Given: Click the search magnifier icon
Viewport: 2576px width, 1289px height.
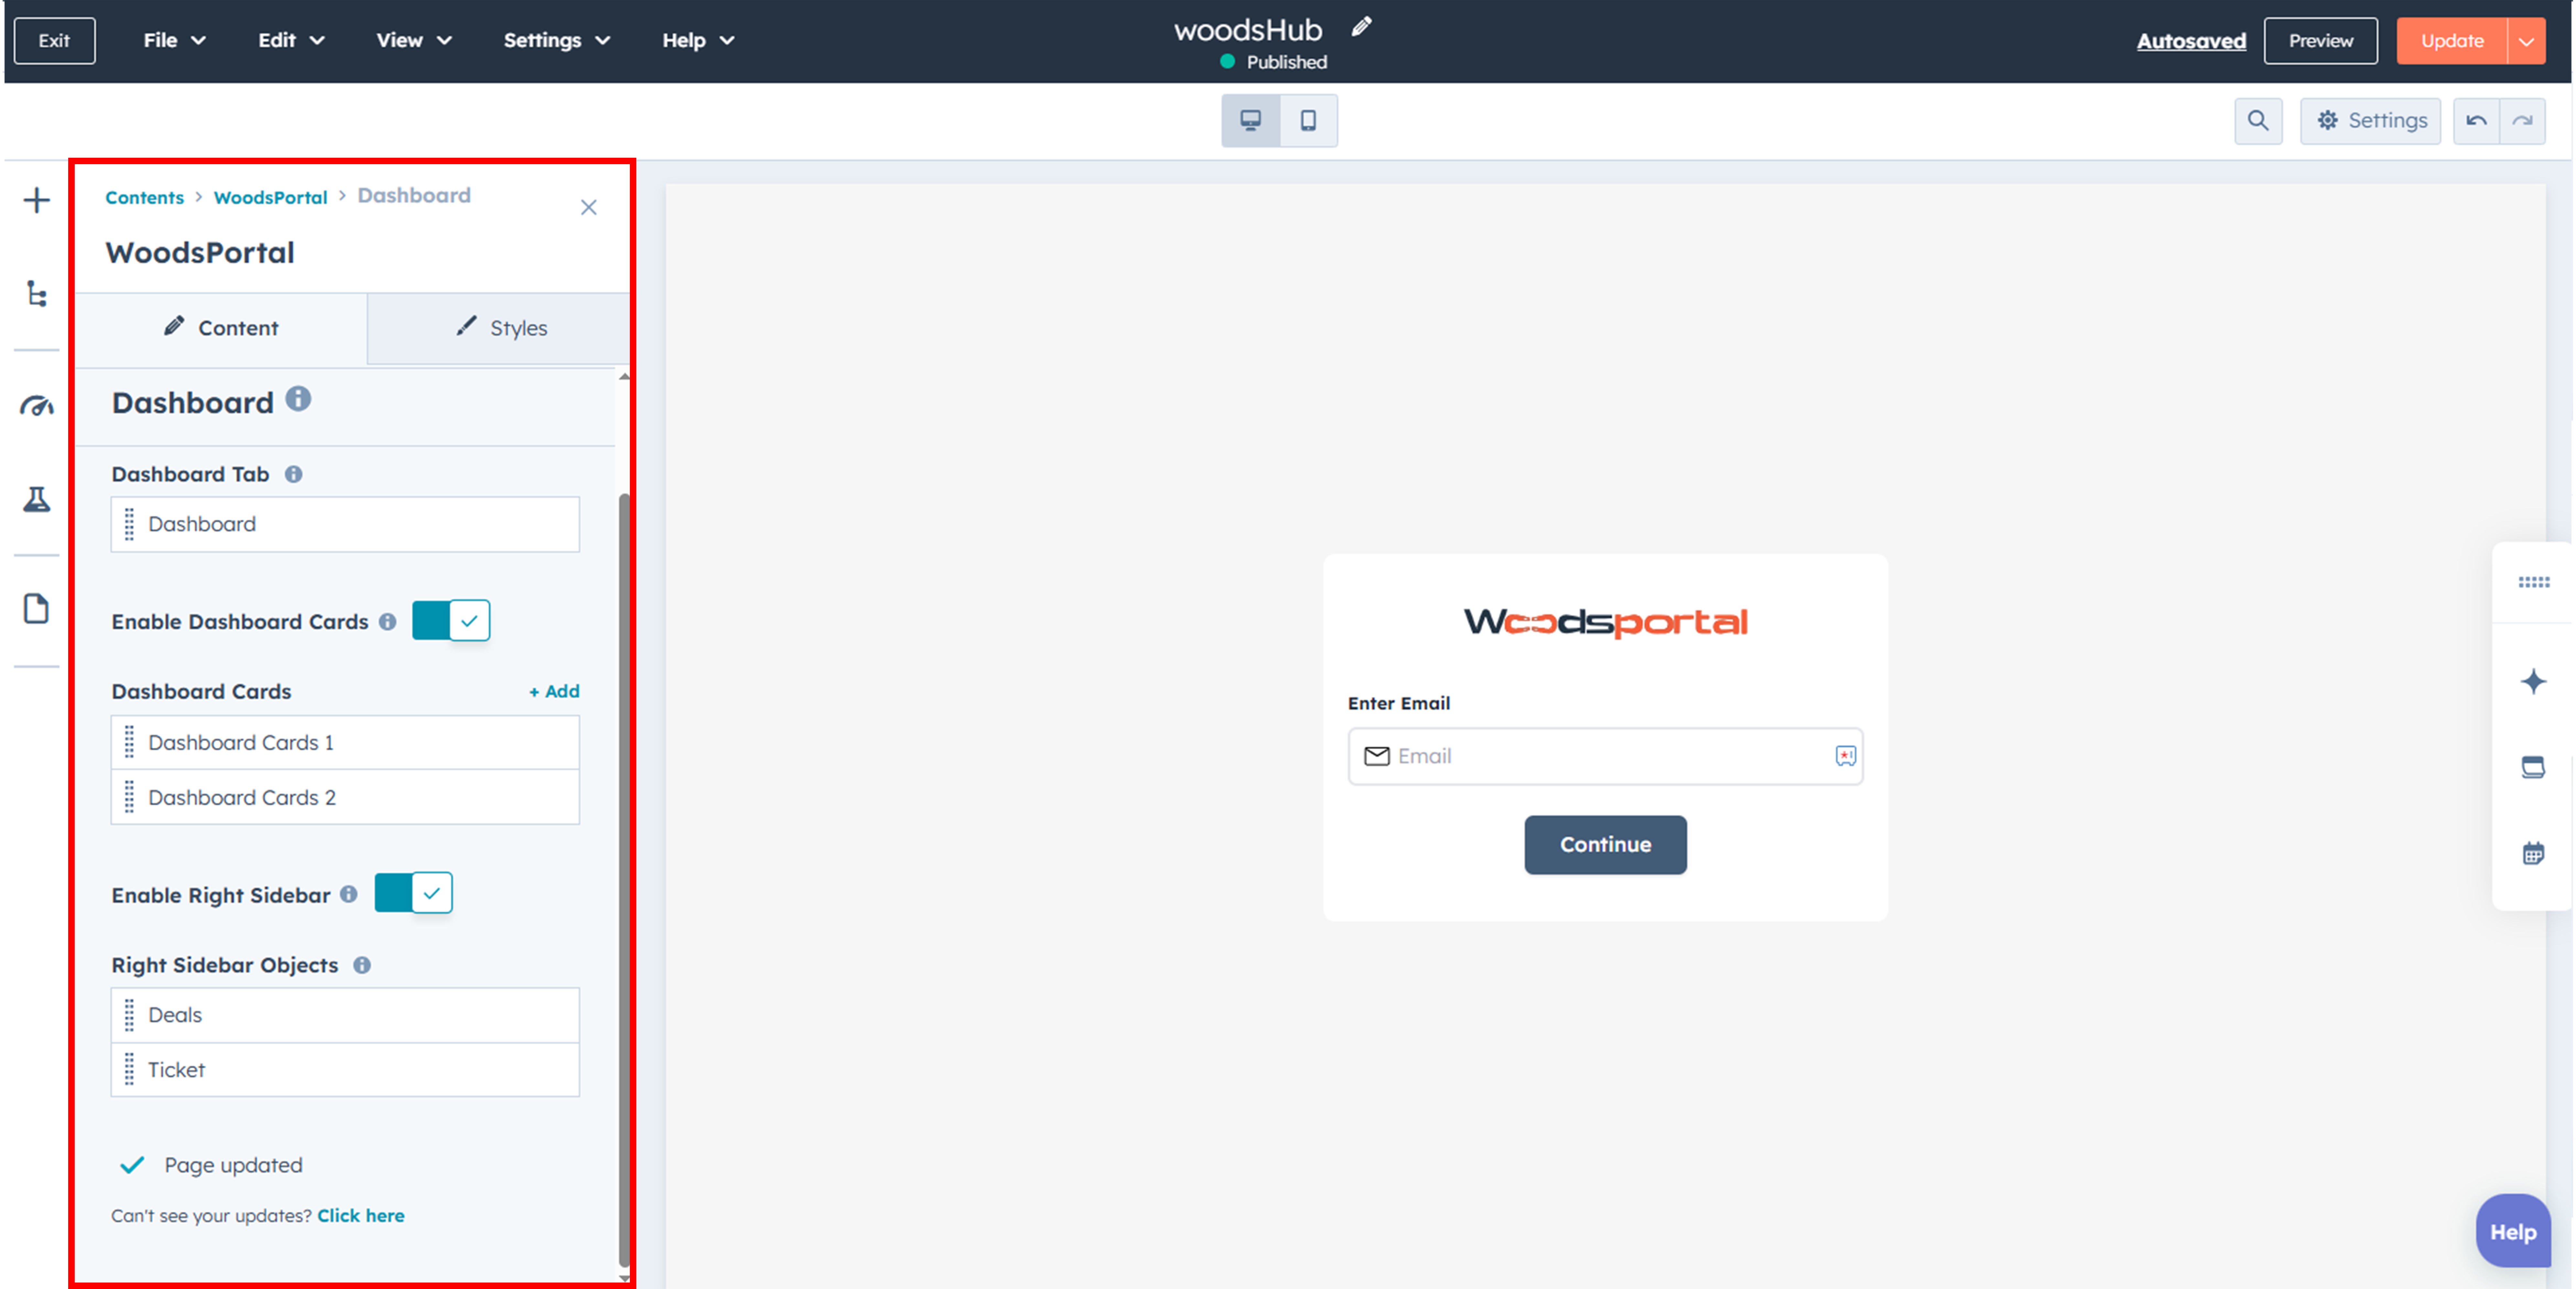Looking at the screenshot, I should tap(2258, 121).
